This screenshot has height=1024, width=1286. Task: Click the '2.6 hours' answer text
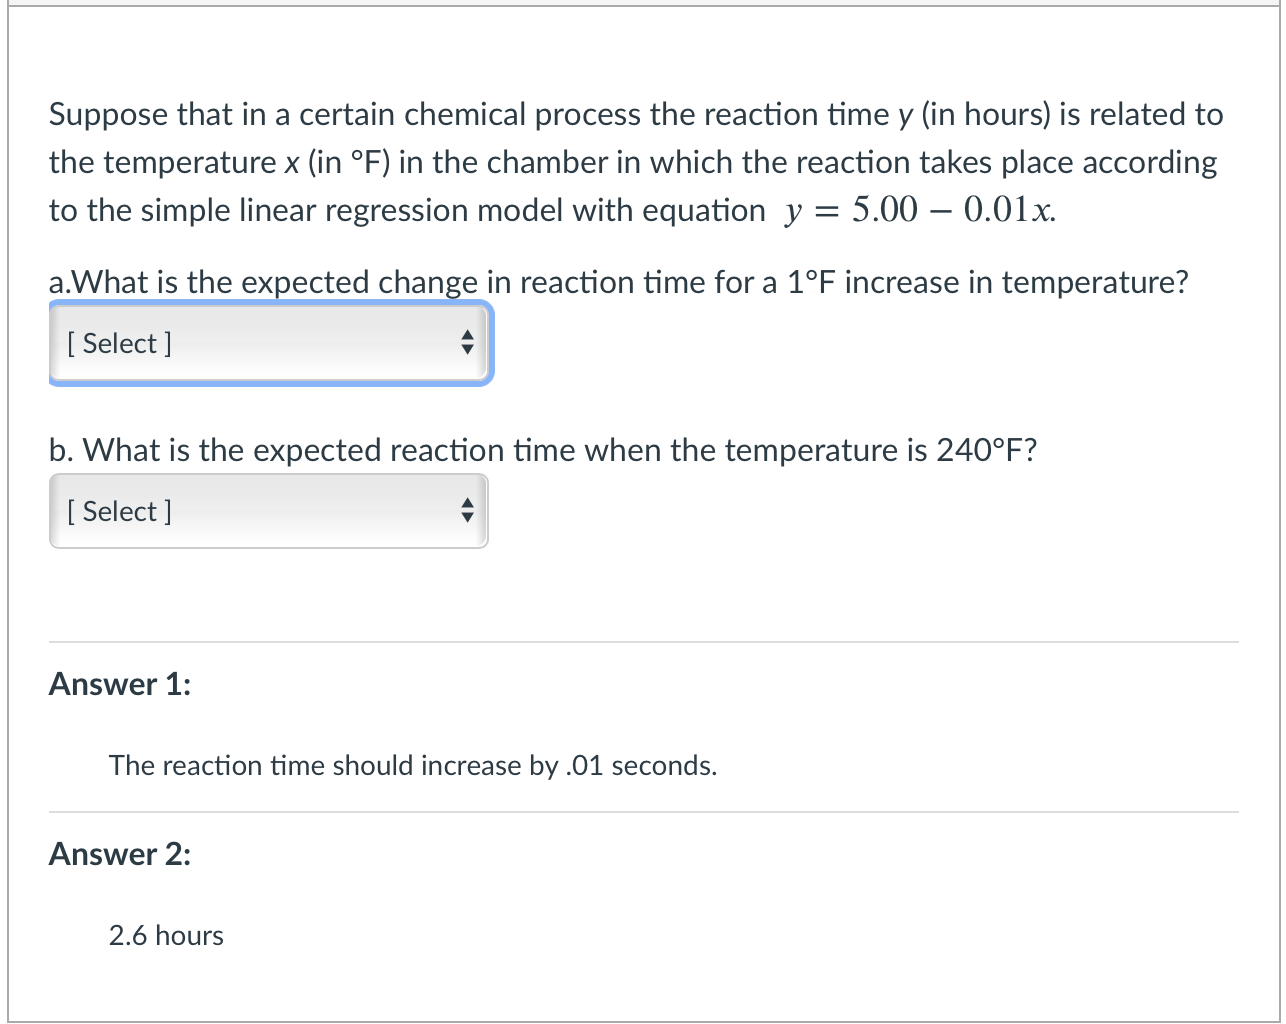[166, 936]
